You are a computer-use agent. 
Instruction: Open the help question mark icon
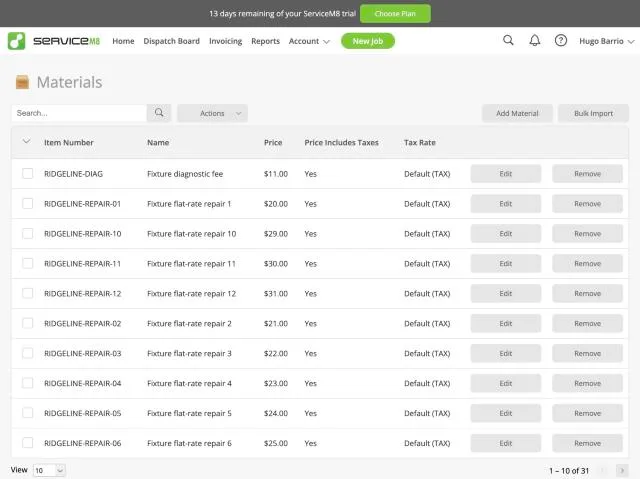[561, 40]
